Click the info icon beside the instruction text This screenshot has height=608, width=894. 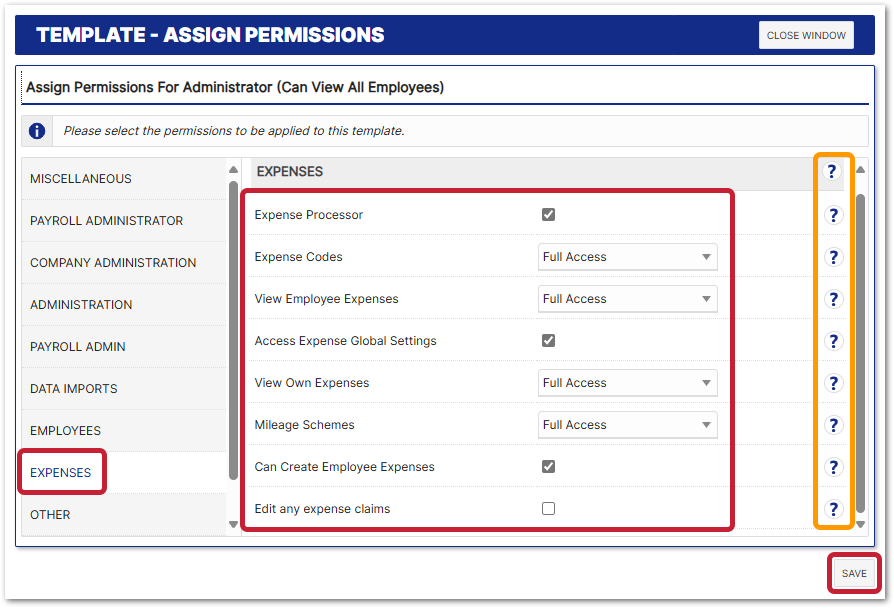(x=37, y=131)
